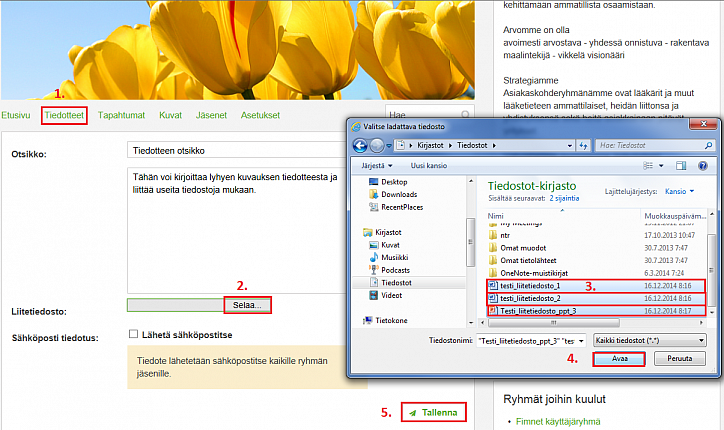Open the Tapahtumat tab
Image resolution: width=724 pixels, height=430 pixels.
(121, 115)
